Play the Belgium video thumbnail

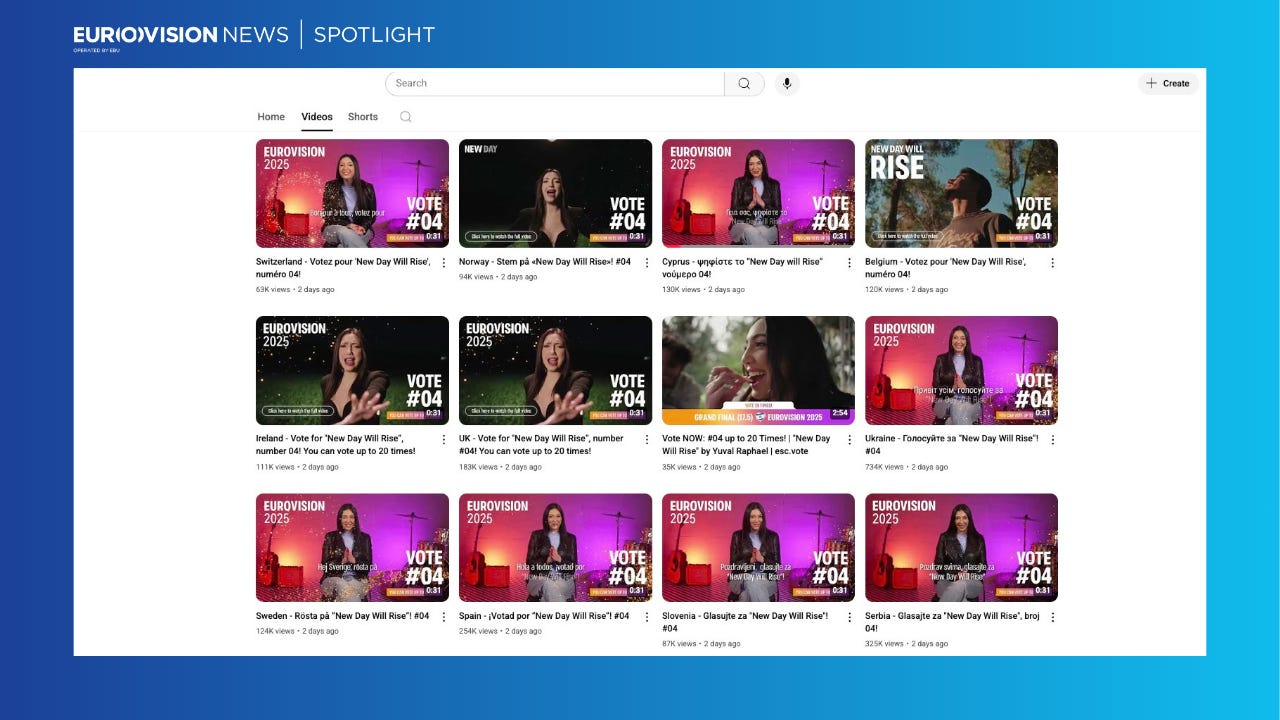pos(961,193)
